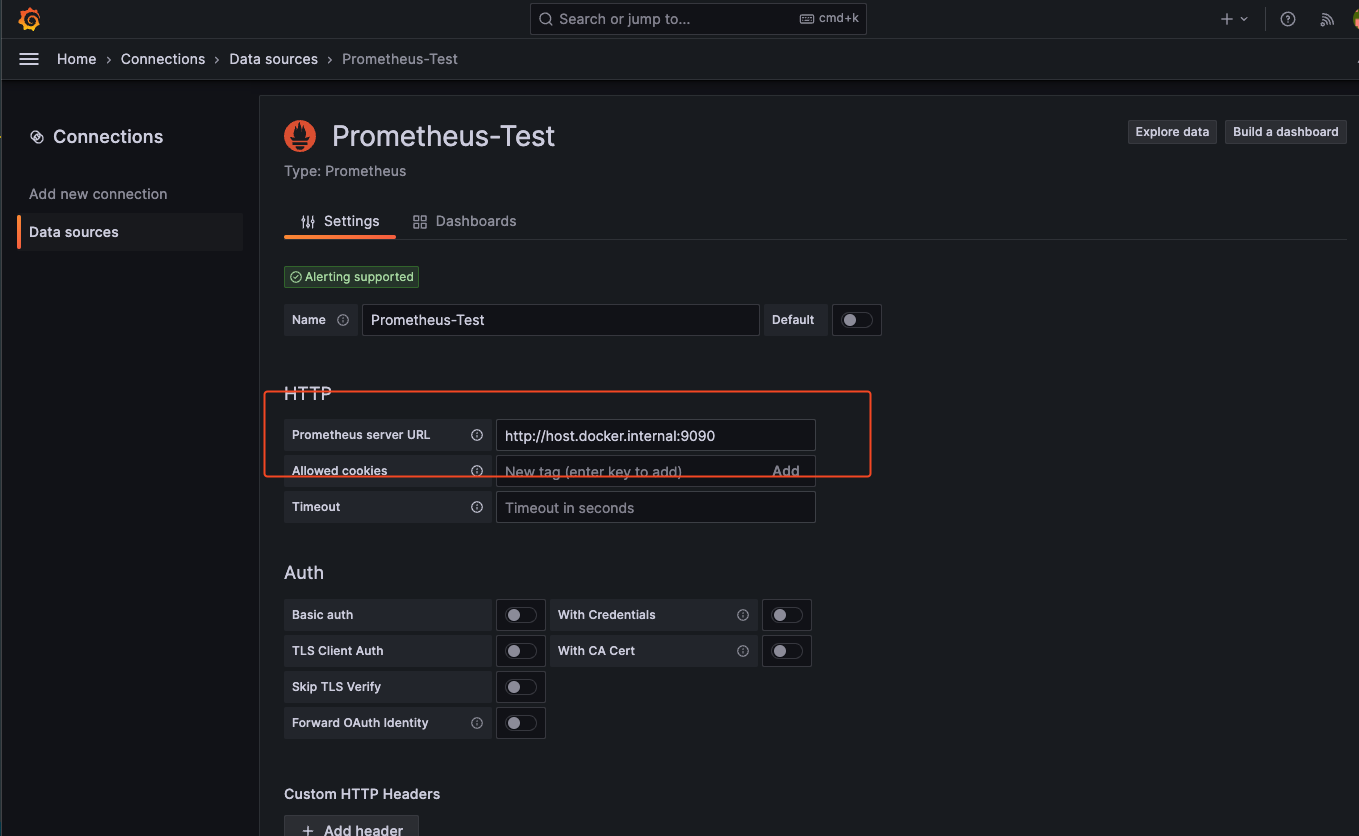Screen dimensions: 1359x836
Task: Click the Build a dashboard button
Action: (x=1286, y=132)
